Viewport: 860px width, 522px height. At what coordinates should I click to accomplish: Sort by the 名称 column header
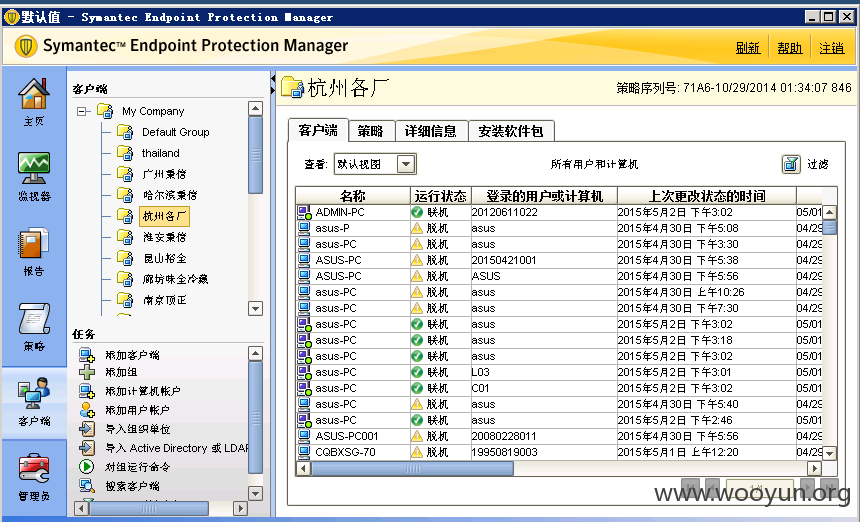pos(353,196)
